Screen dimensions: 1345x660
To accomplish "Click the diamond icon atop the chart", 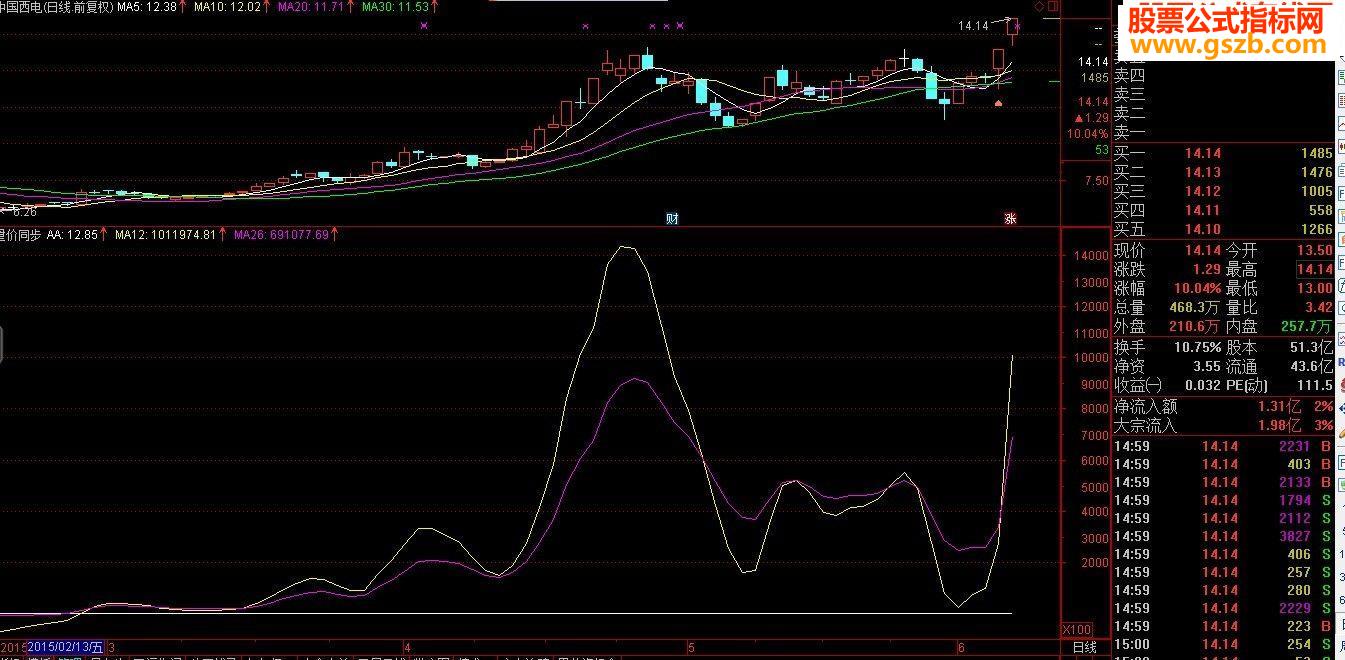I will tap(1039, 6).
